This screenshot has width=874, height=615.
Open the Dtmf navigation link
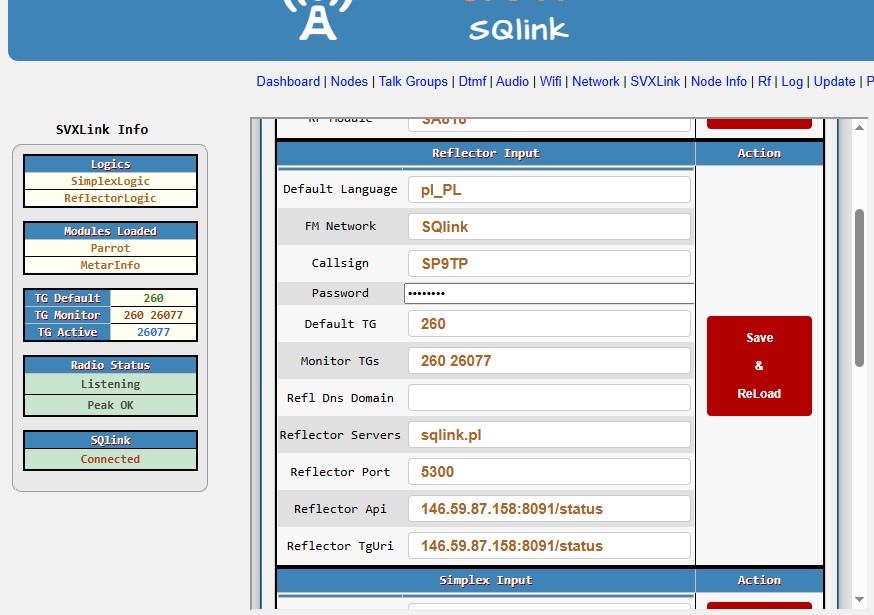click(x=472, y=82)
